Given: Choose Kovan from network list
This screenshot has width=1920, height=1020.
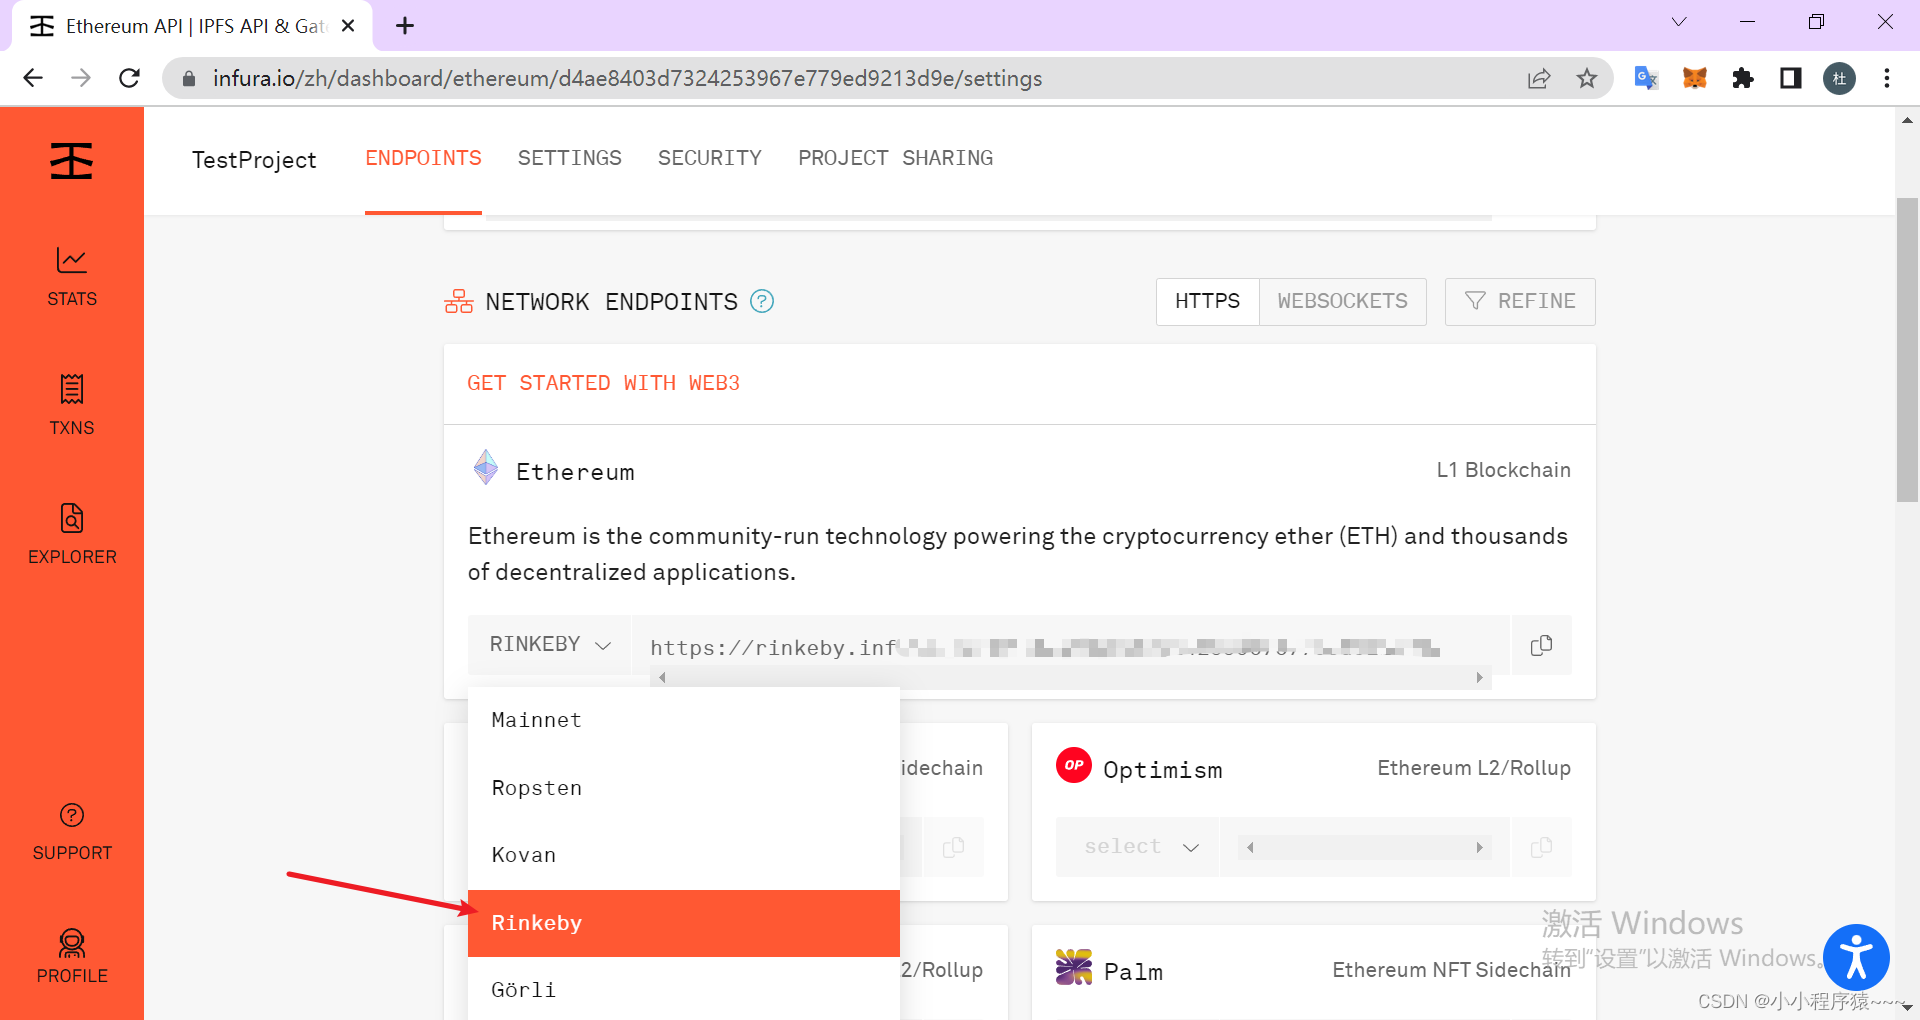Looking at the screenshot, I should click(x=684, y=855).
